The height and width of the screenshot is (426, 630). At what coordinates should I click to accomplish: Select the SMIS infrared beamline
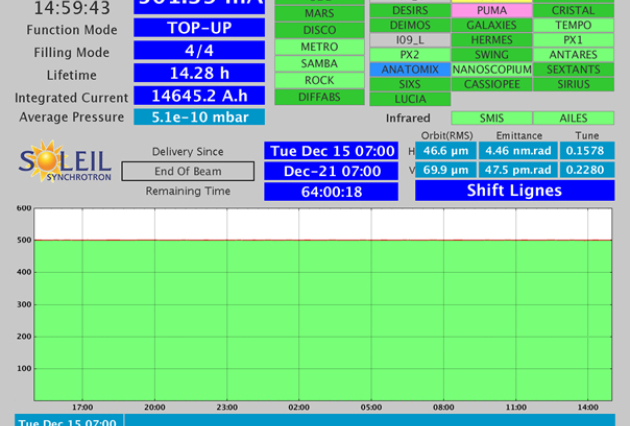click(491, 118)
